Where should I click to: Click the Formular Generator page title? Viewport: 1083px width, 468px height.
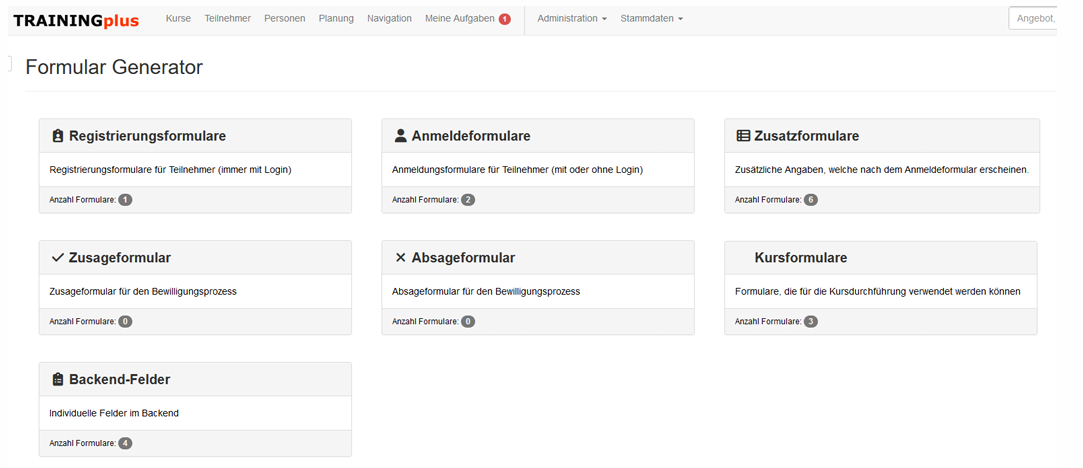pyautogui.click(x=114, y=67)
